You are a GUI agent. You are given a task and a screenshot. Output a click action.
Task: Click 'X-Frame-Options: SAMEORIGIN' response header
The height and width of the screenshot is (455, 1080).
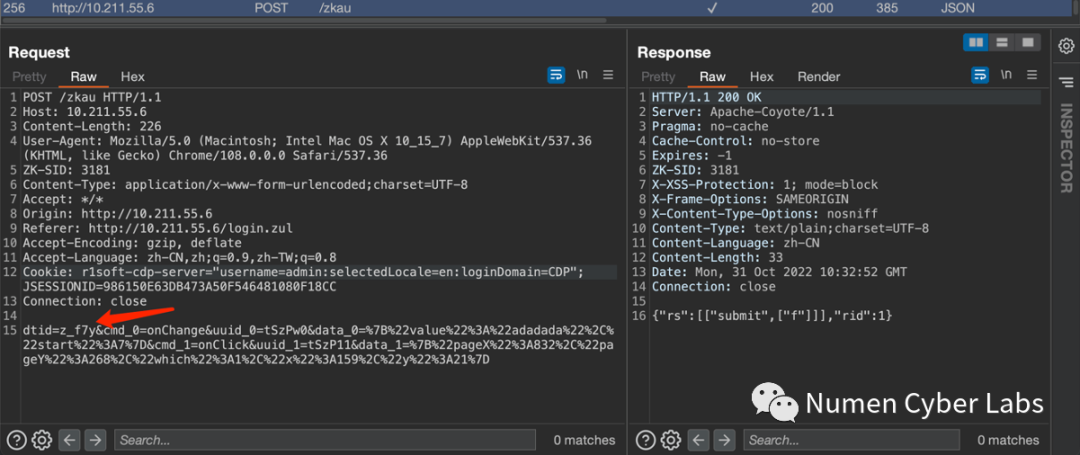(750, 200)
